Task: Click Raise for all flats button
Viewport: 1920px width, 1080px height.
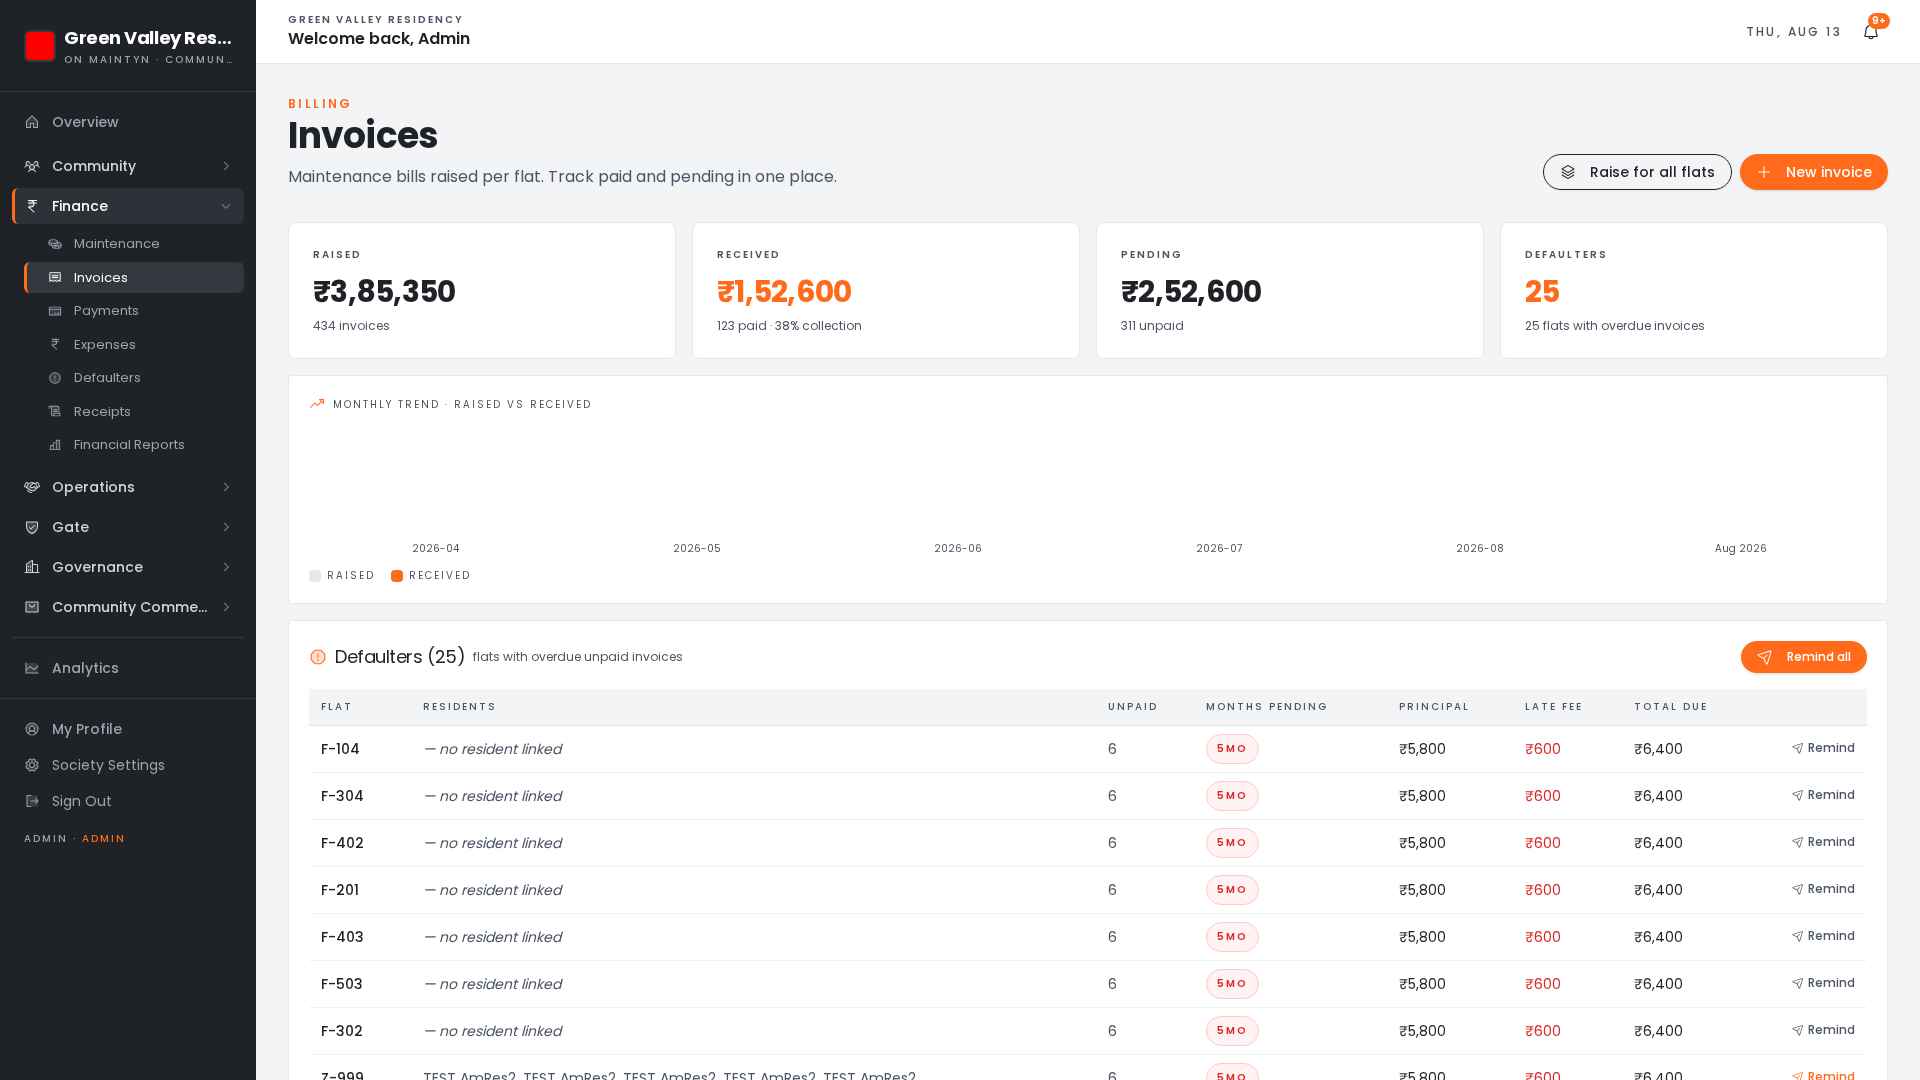Action: point(1637,172)
